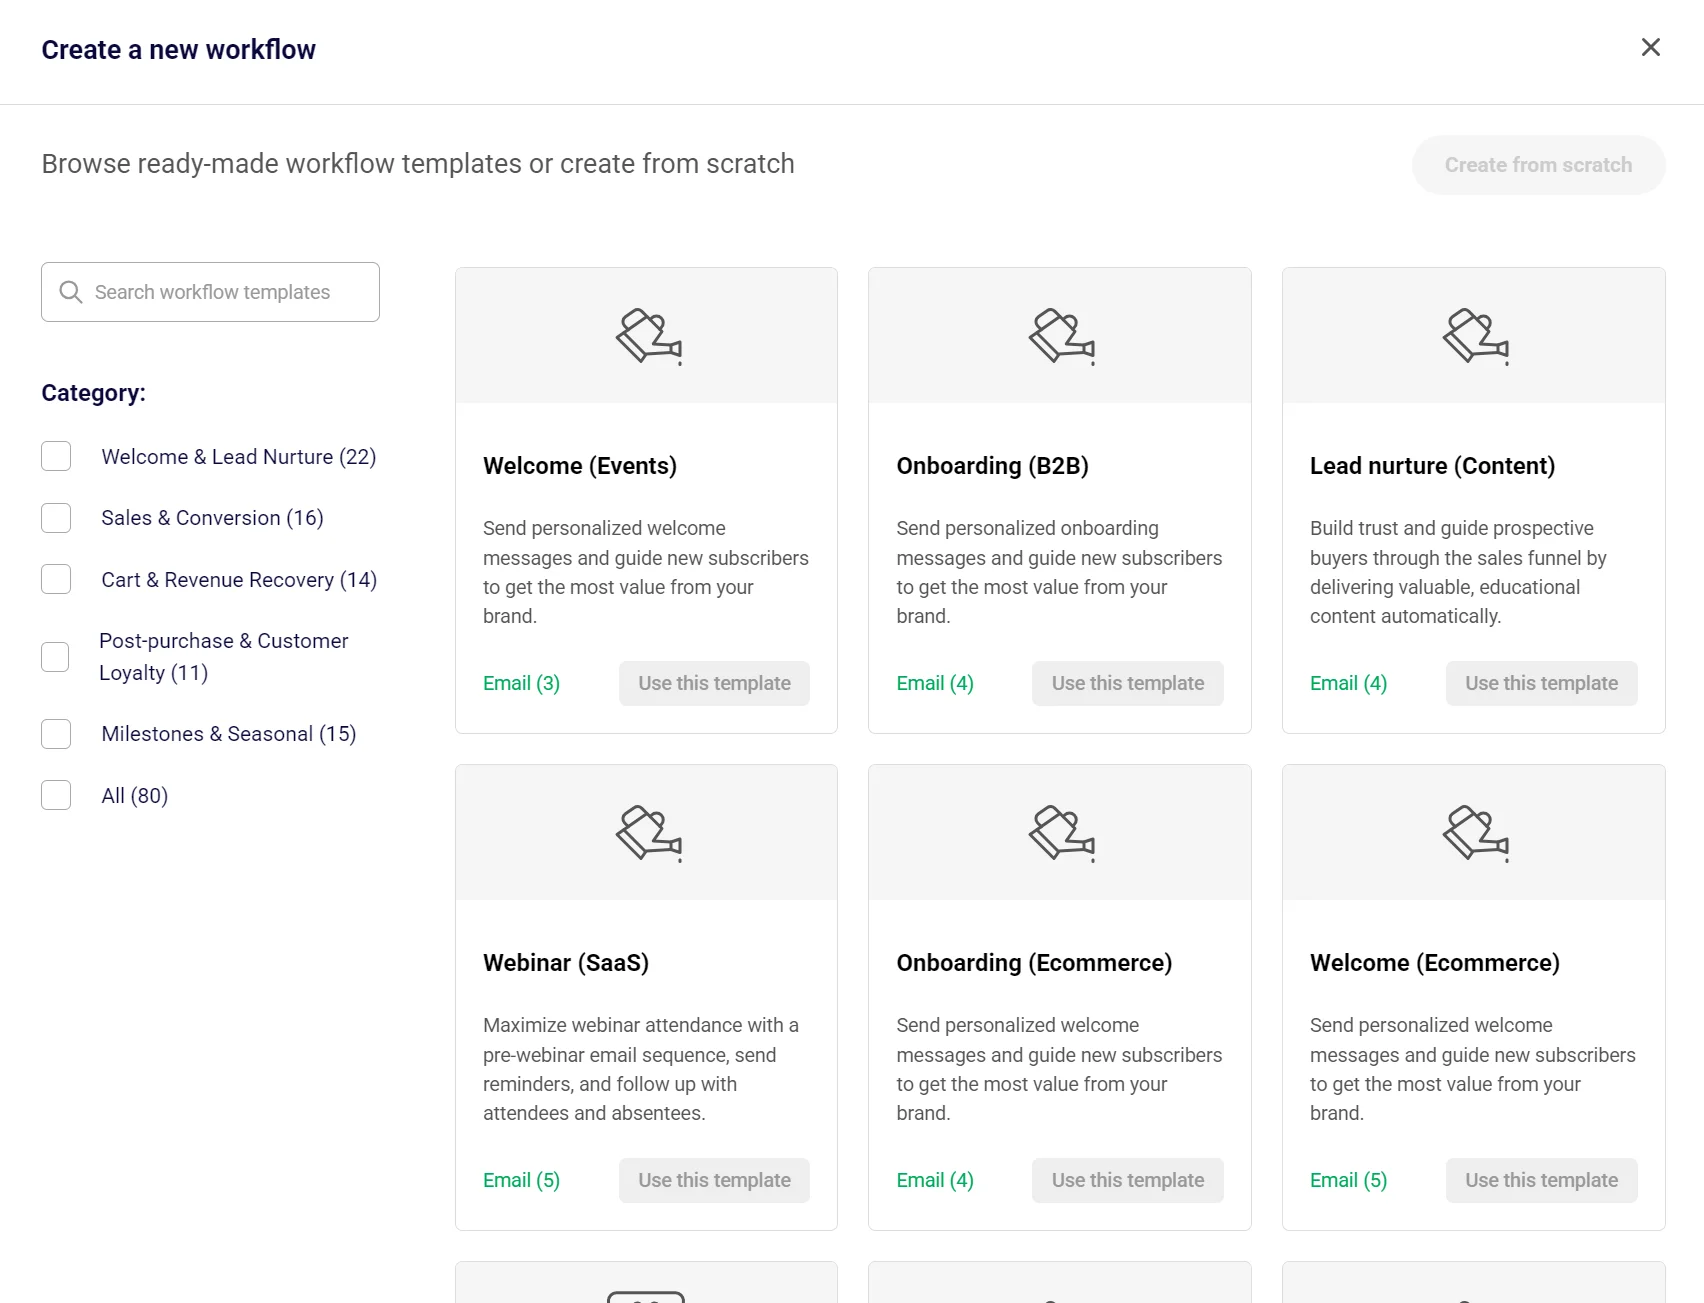
Task: Check the Welcome & Lead Nurture category
Action: pyautogui.click(x=56, y=456)
